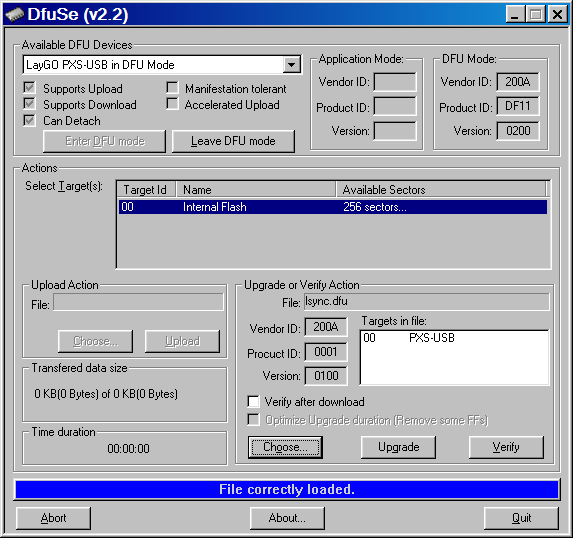Select LayGO PXS-USB device combo box
573x538 pixels.
tap(162, 65)
